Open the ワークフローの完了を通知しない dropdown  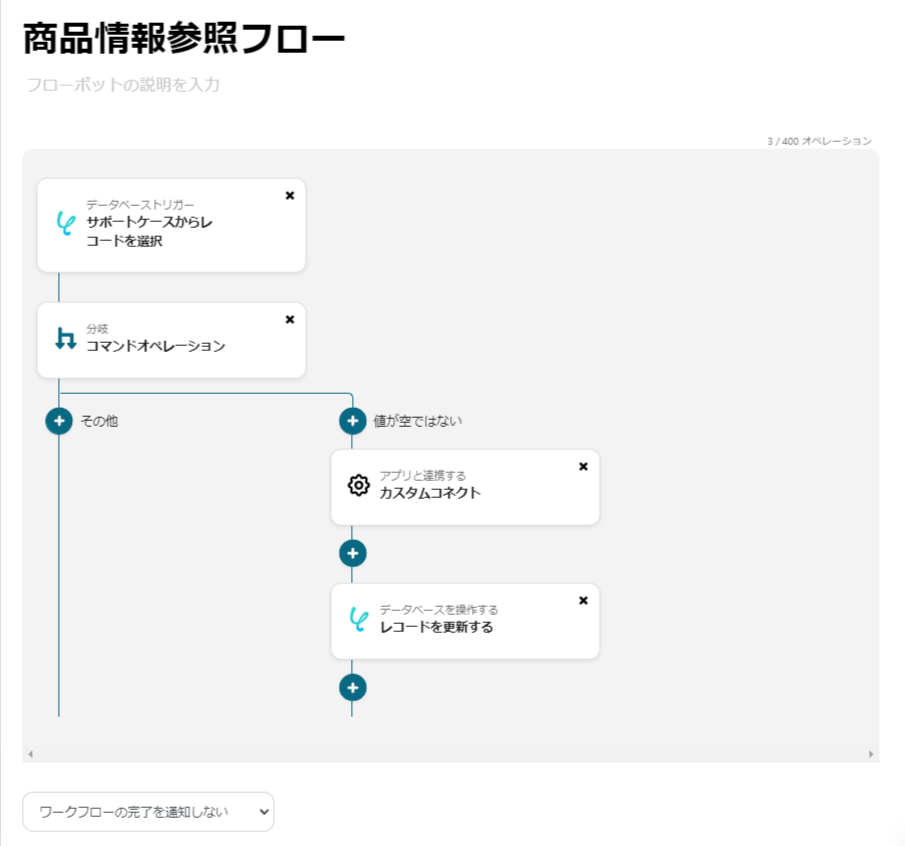click(148, 812)
